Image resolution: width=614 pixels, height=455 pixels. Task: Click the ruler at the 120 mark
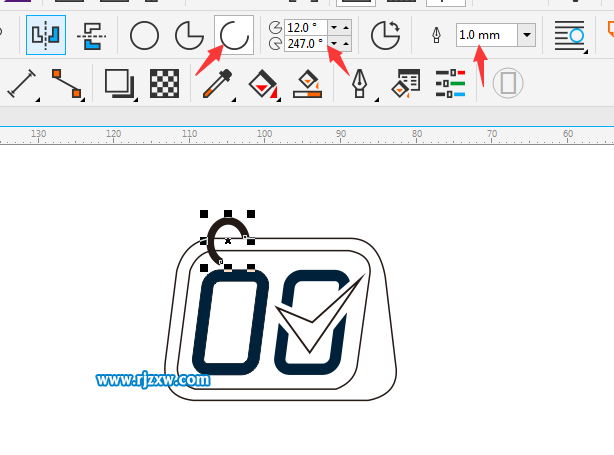point(113,135)
